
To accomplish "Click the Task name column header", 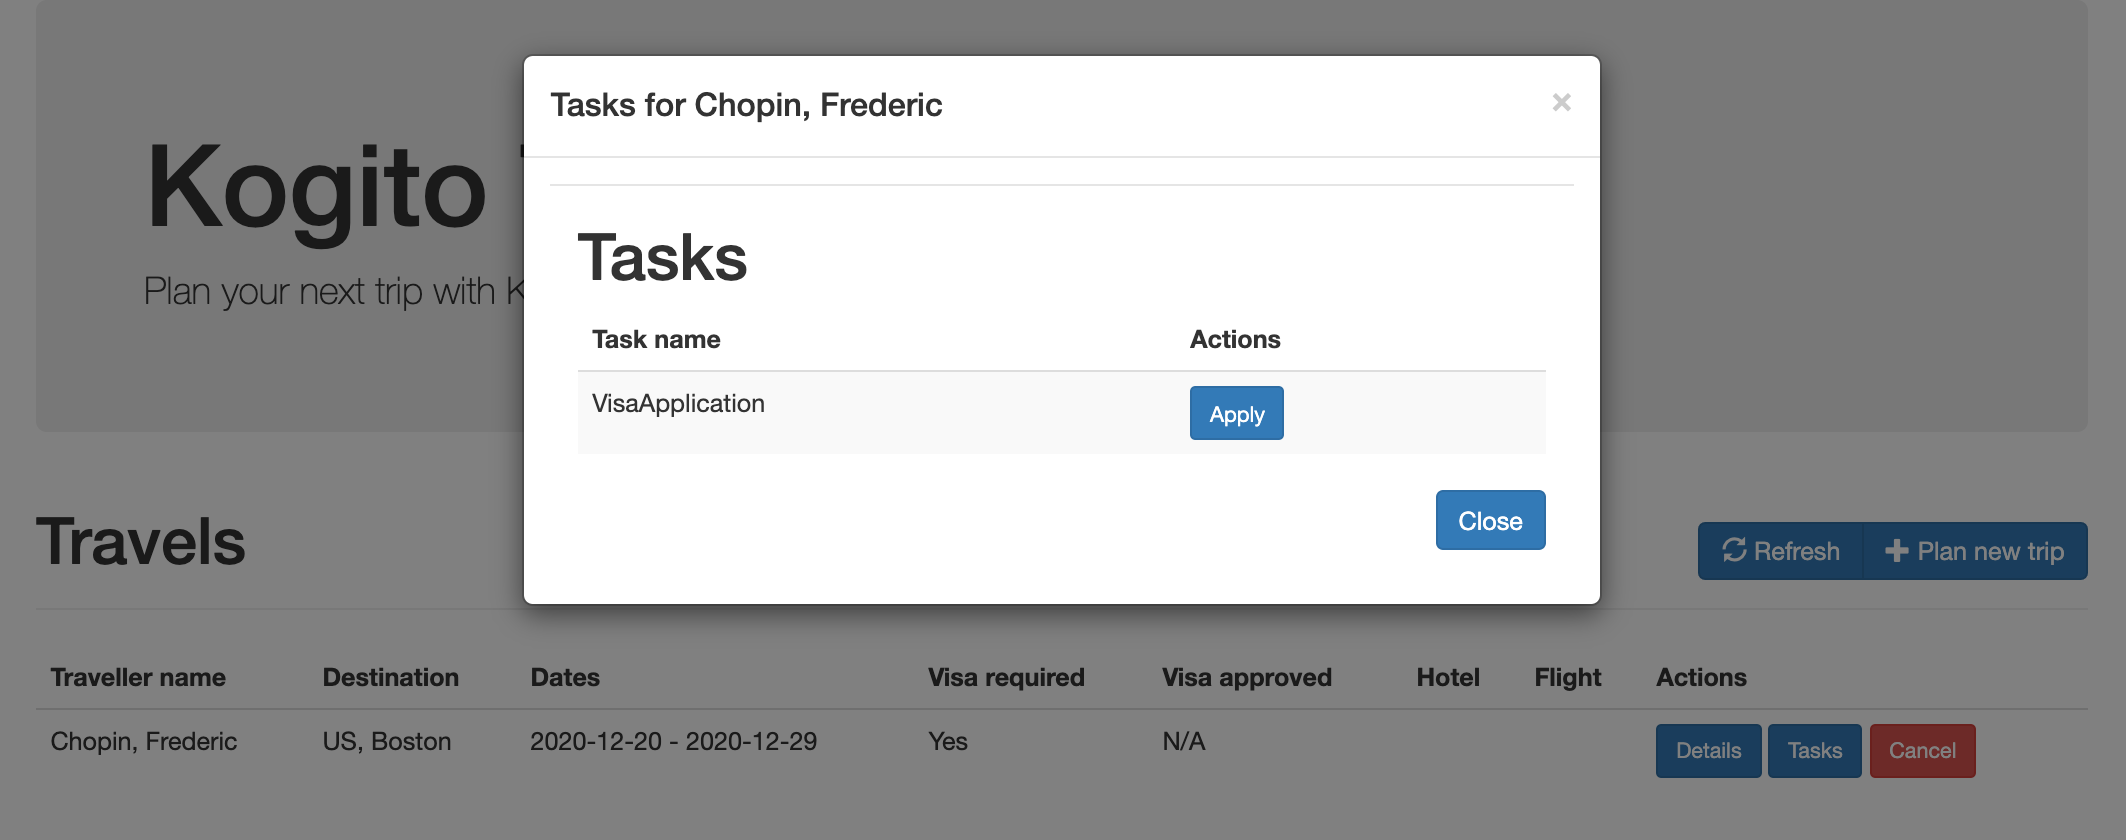I will pyautogui.click(x=656, y=340).
